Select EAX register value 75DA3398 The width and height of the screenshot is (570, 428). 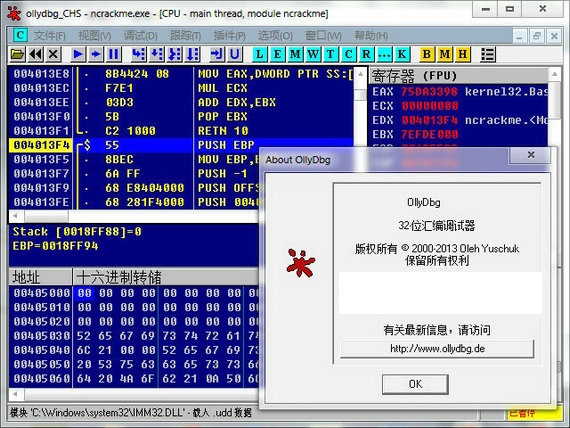[x=429, y=92]
